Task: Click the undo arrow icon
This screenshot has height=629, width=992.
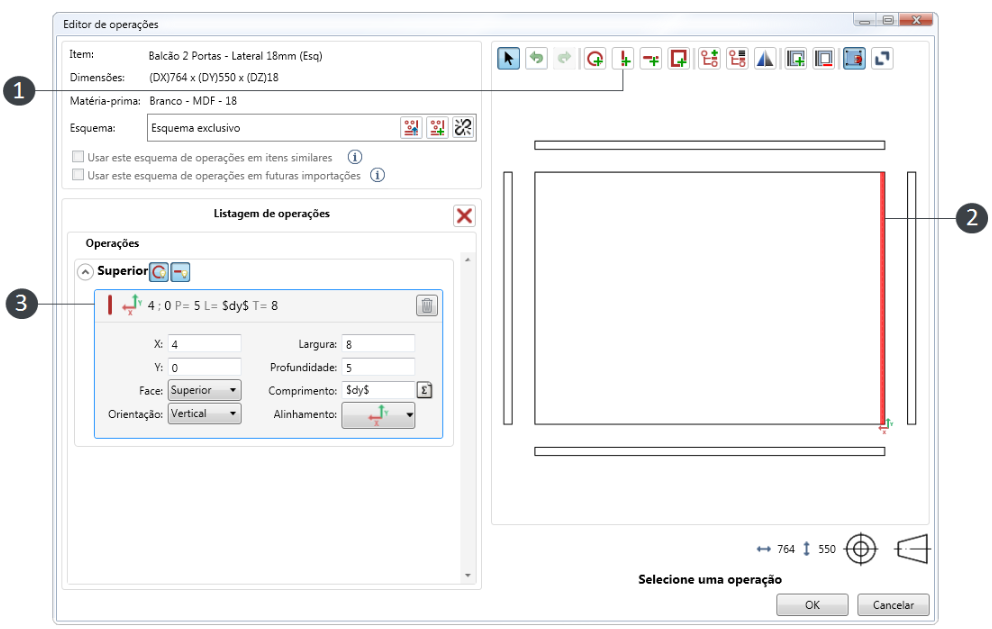Action: (x=536, y=59)
